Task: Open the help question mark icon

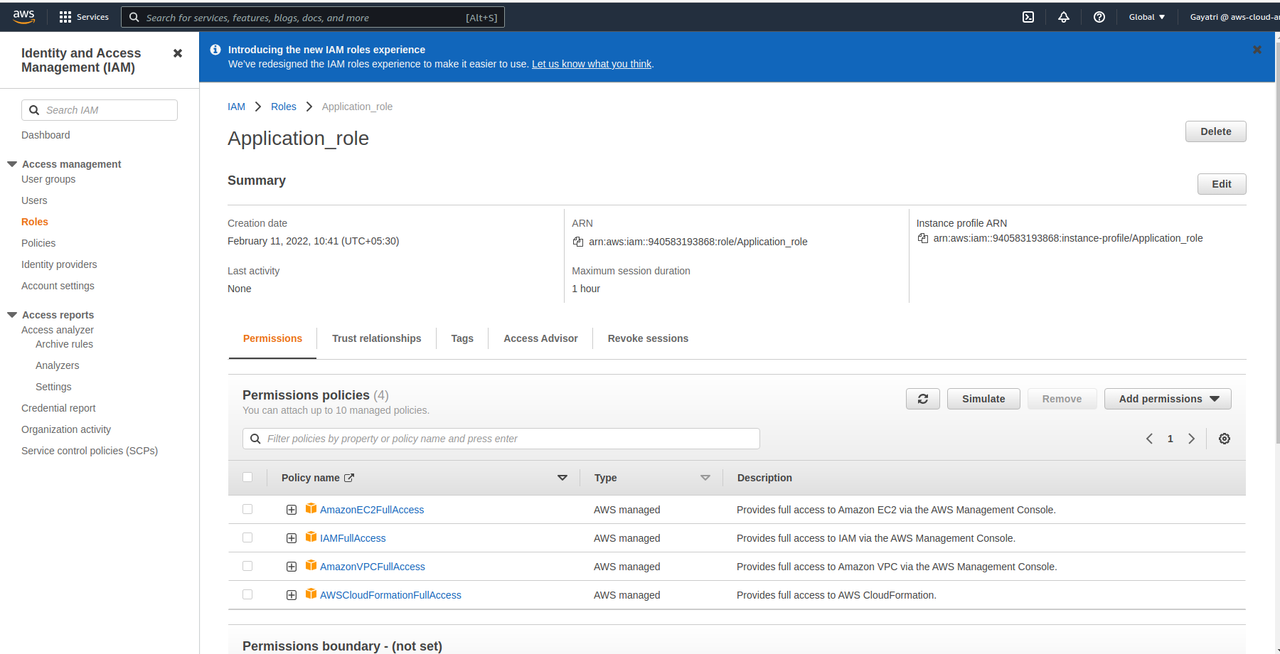Action: click(x=1099, y=17)
